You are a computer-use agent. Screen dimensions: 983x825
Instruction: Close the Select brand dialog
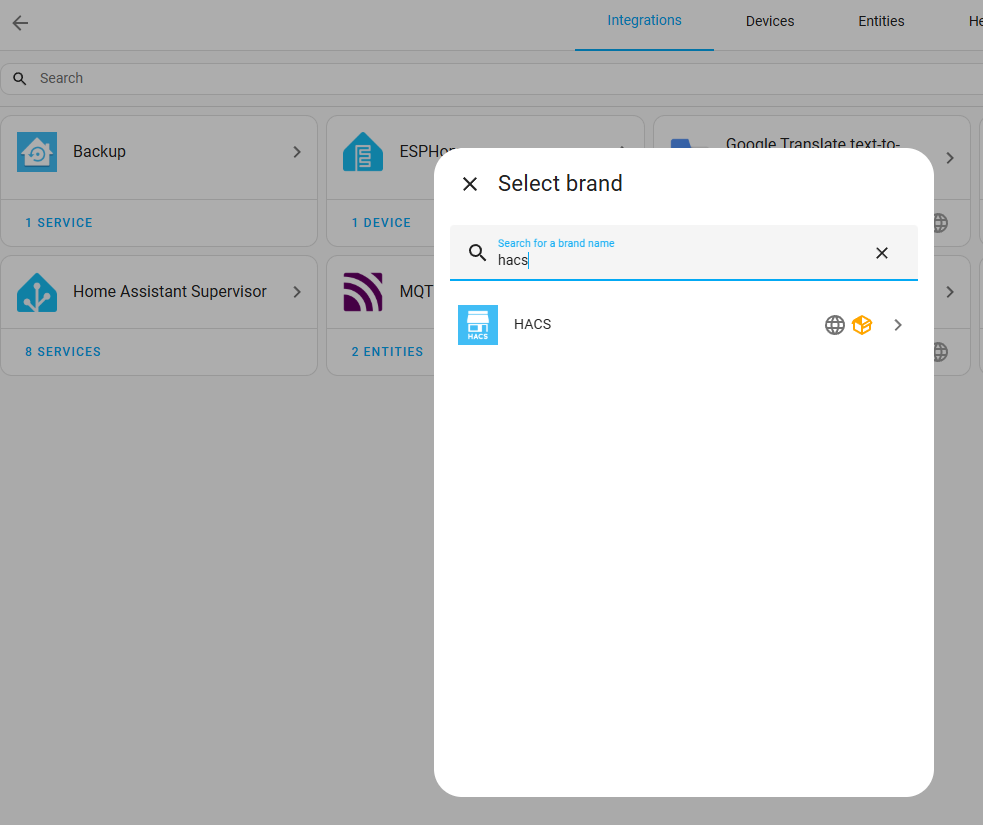(470, 184)
